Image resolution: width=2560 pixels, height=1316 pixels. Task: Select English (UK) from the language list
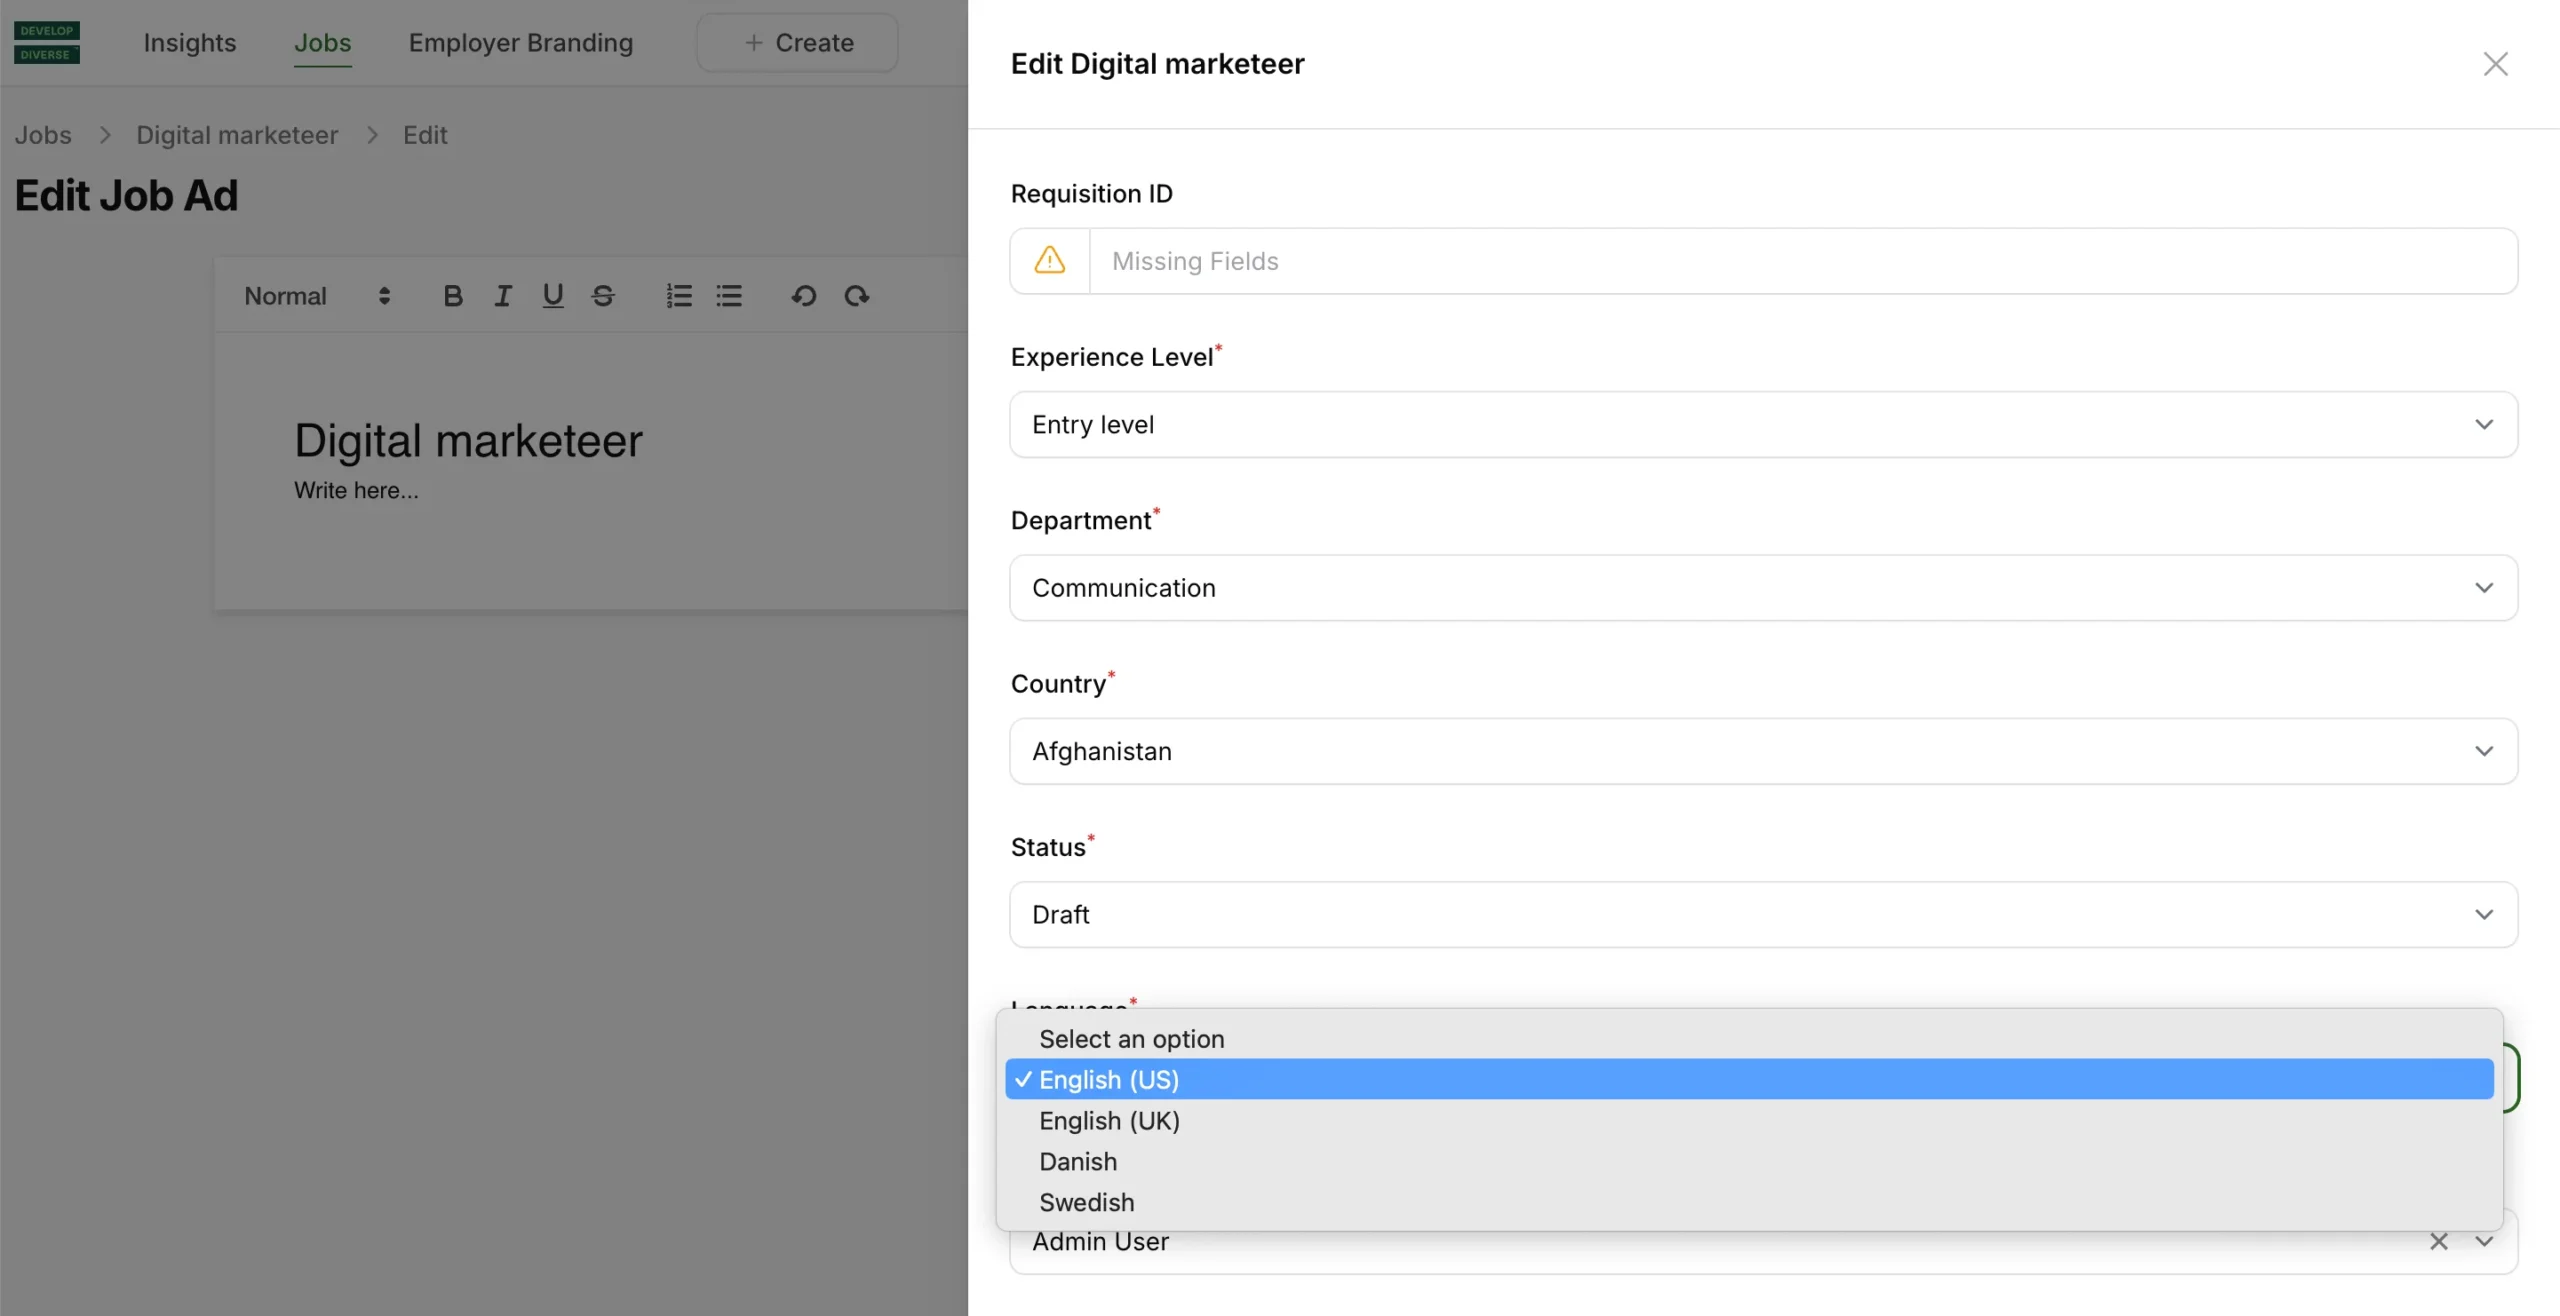[1109, 1121]
